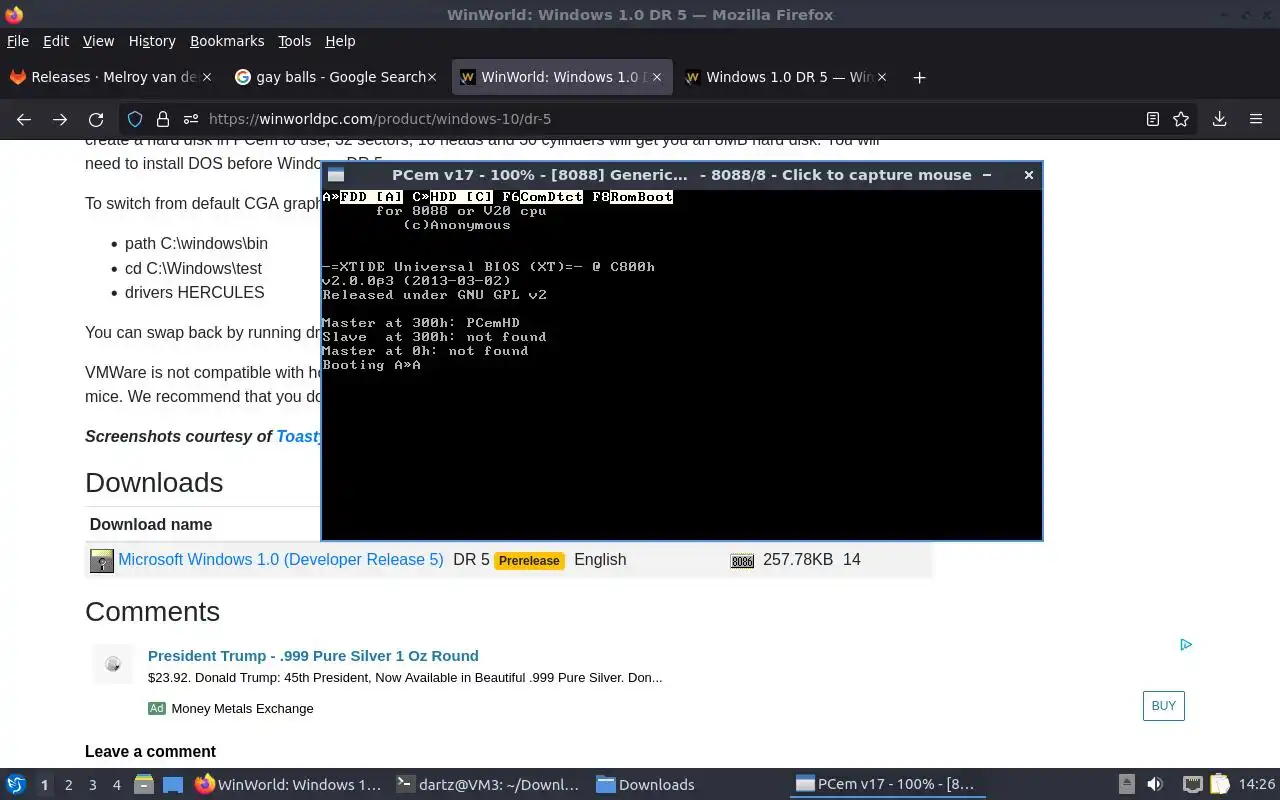Viewport: 1280px width, 800px height.
Task: Open the removable media eject tray icon
Action: coord(1126,784)
